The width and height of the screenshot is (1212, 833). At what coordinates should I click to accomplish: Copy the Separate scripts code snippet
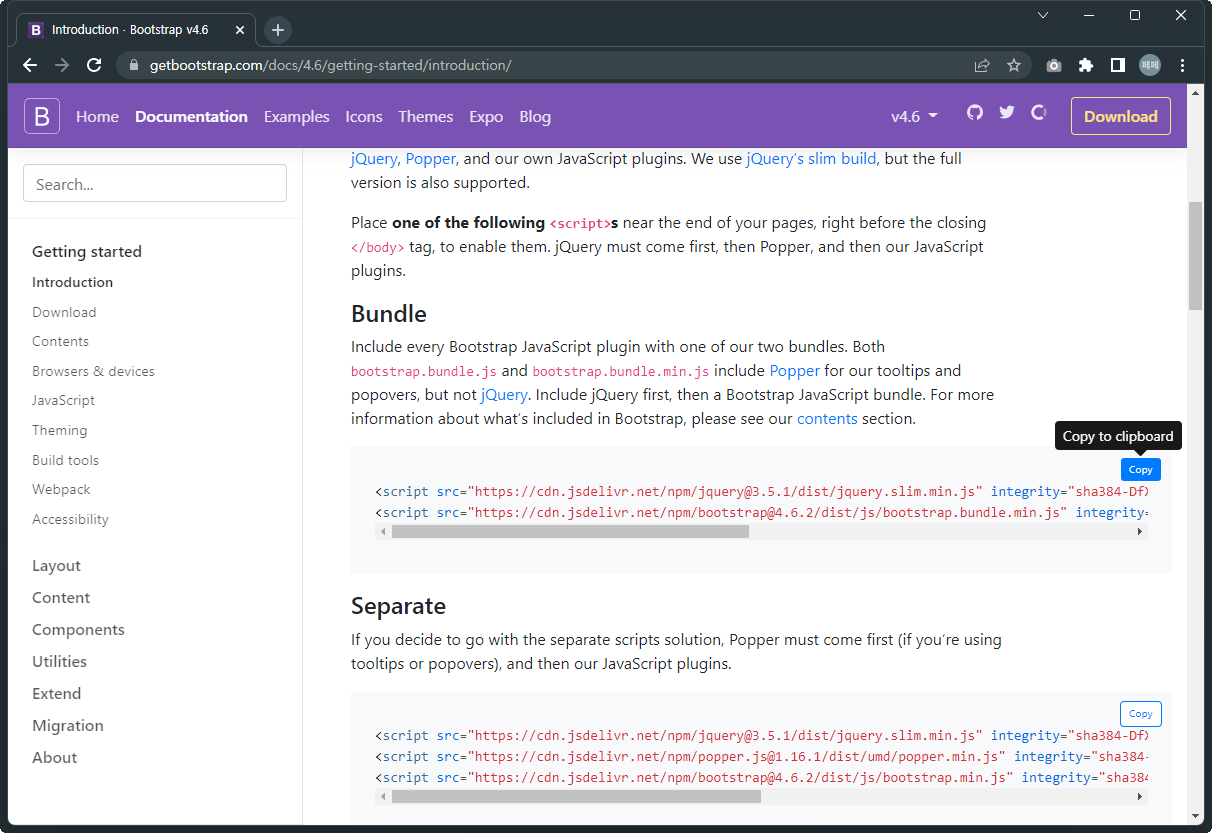pyautogui.click(x=1140, y=713)
